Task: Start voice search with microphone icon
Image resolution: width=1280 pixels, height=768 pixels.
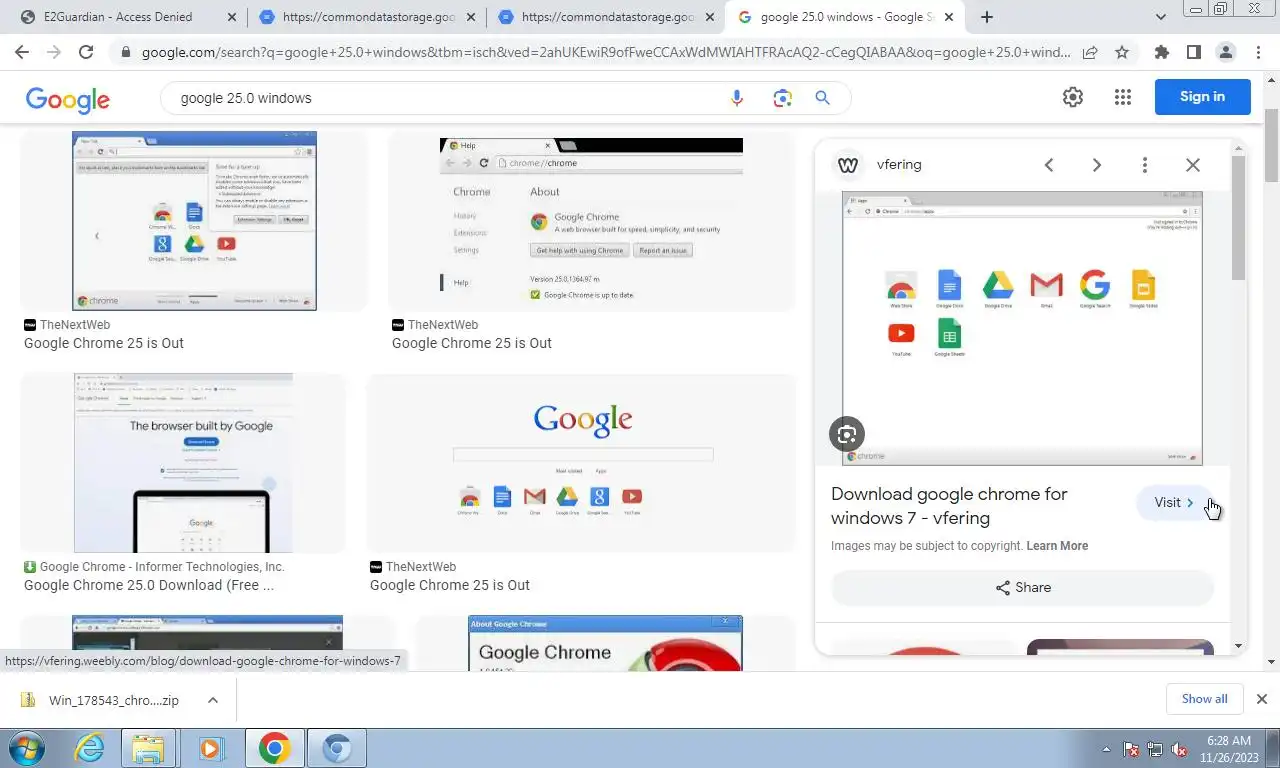Action: pyautogui.click(x=737, y=98)
